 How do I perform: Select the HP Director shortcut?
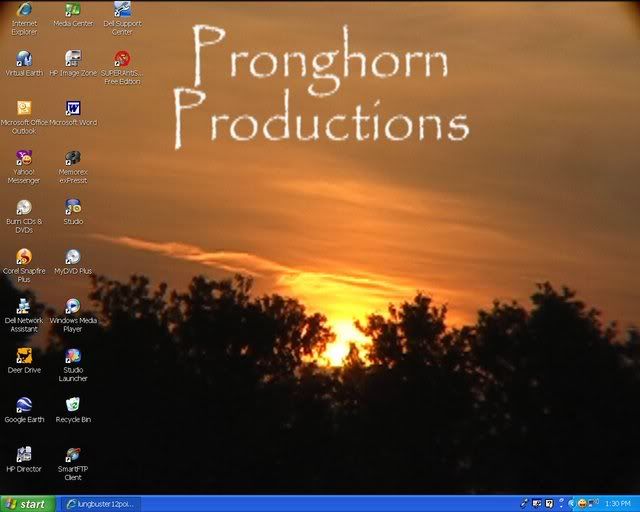[x=24, y=460]
